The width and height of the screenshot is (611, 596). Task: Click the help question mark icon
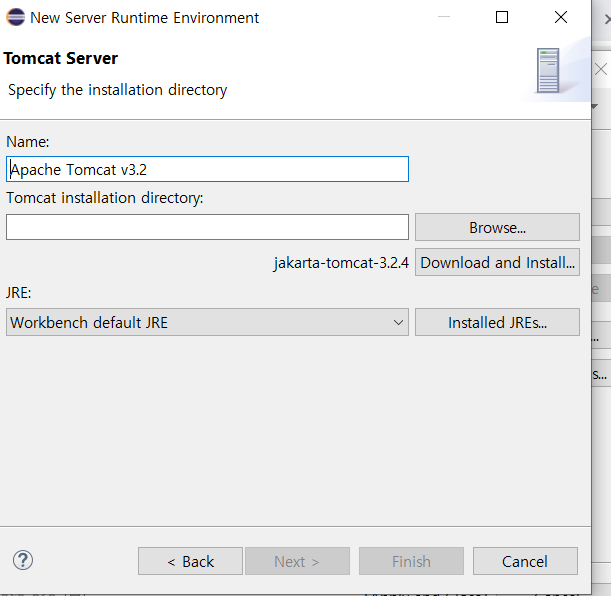coord(23,561)
